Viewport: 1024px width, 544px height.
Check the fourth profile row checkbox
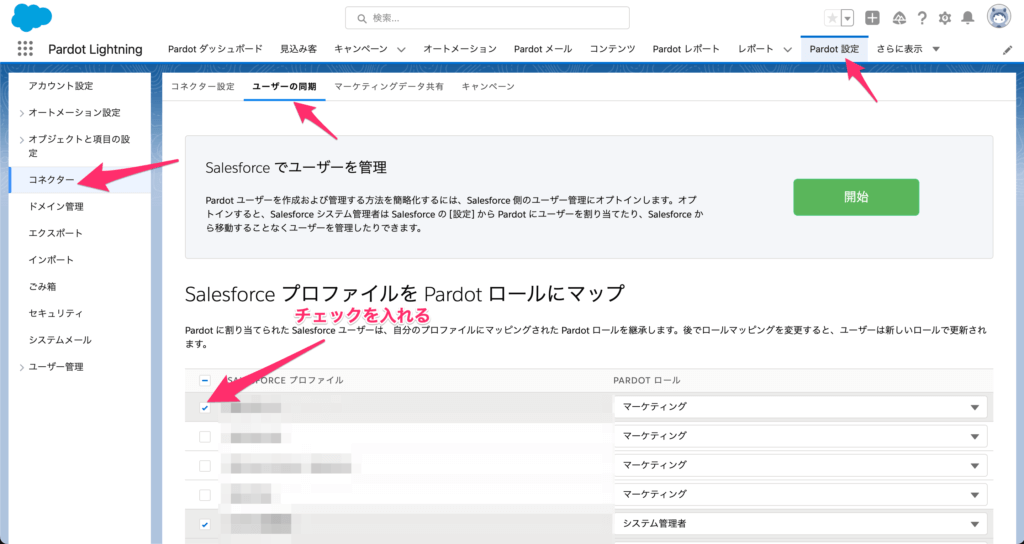click(x=205, y=495)
